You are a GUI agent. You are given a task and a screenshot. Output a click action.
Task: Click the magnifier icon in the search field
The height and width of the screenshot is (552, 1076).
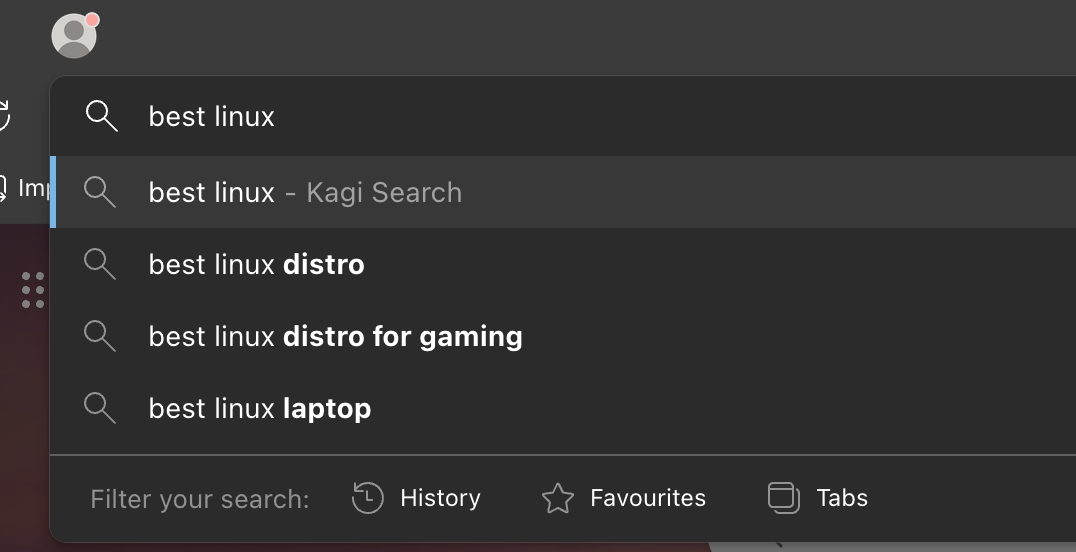coord(101,116)
